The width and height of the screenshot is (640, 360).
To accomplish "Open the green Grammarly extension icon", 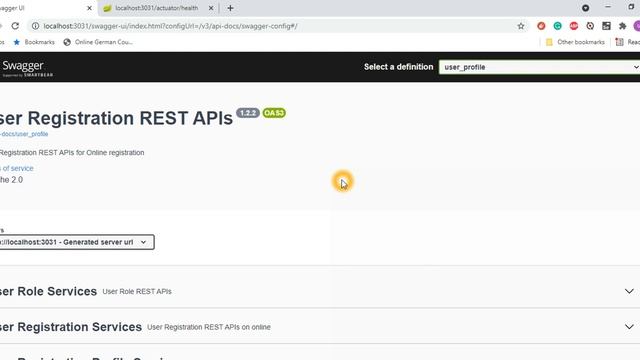I will (x=558, y=26).
